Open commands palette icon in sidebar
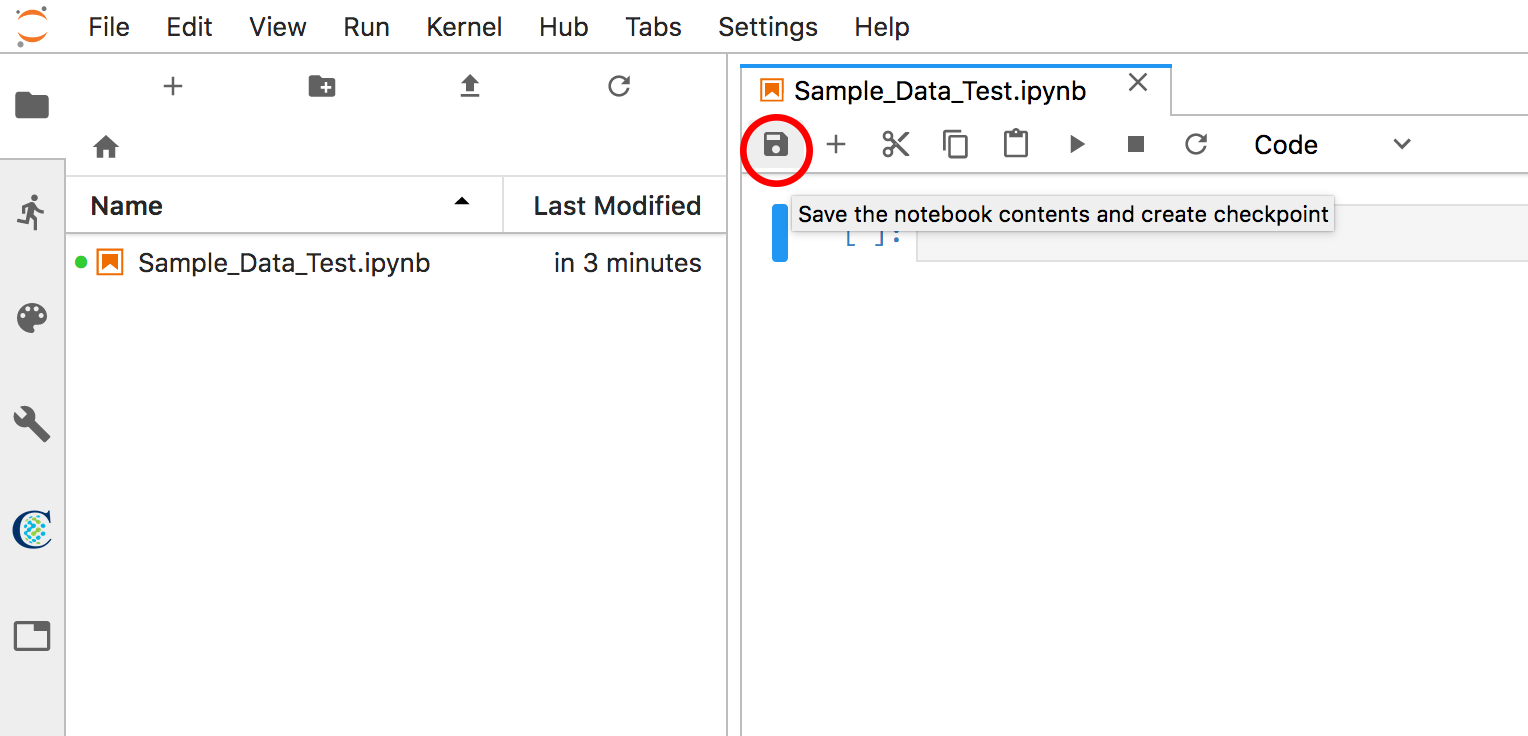 [x=32, y=319]
